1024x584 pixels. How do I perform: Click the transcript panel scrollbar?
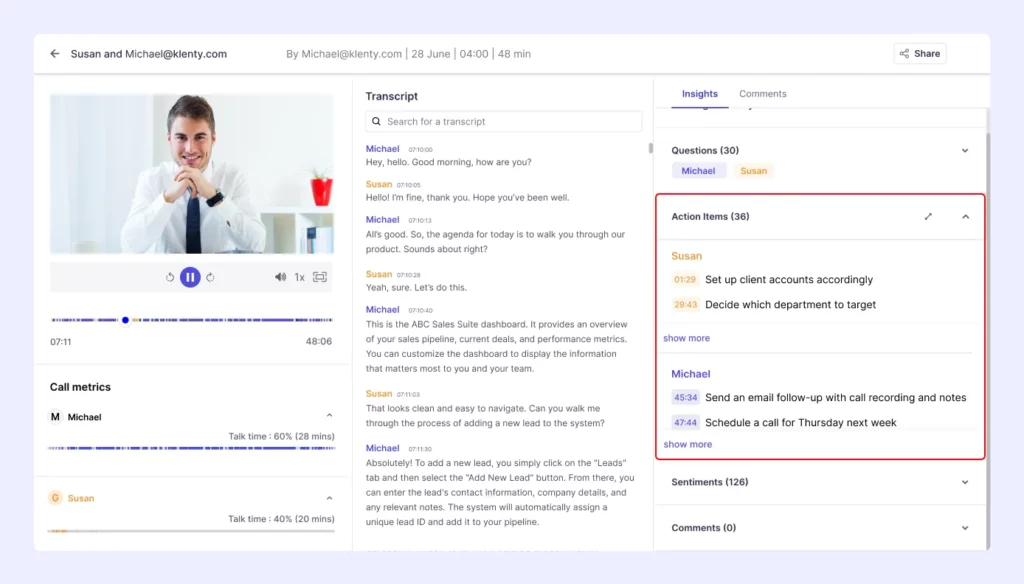pos(650,148)
